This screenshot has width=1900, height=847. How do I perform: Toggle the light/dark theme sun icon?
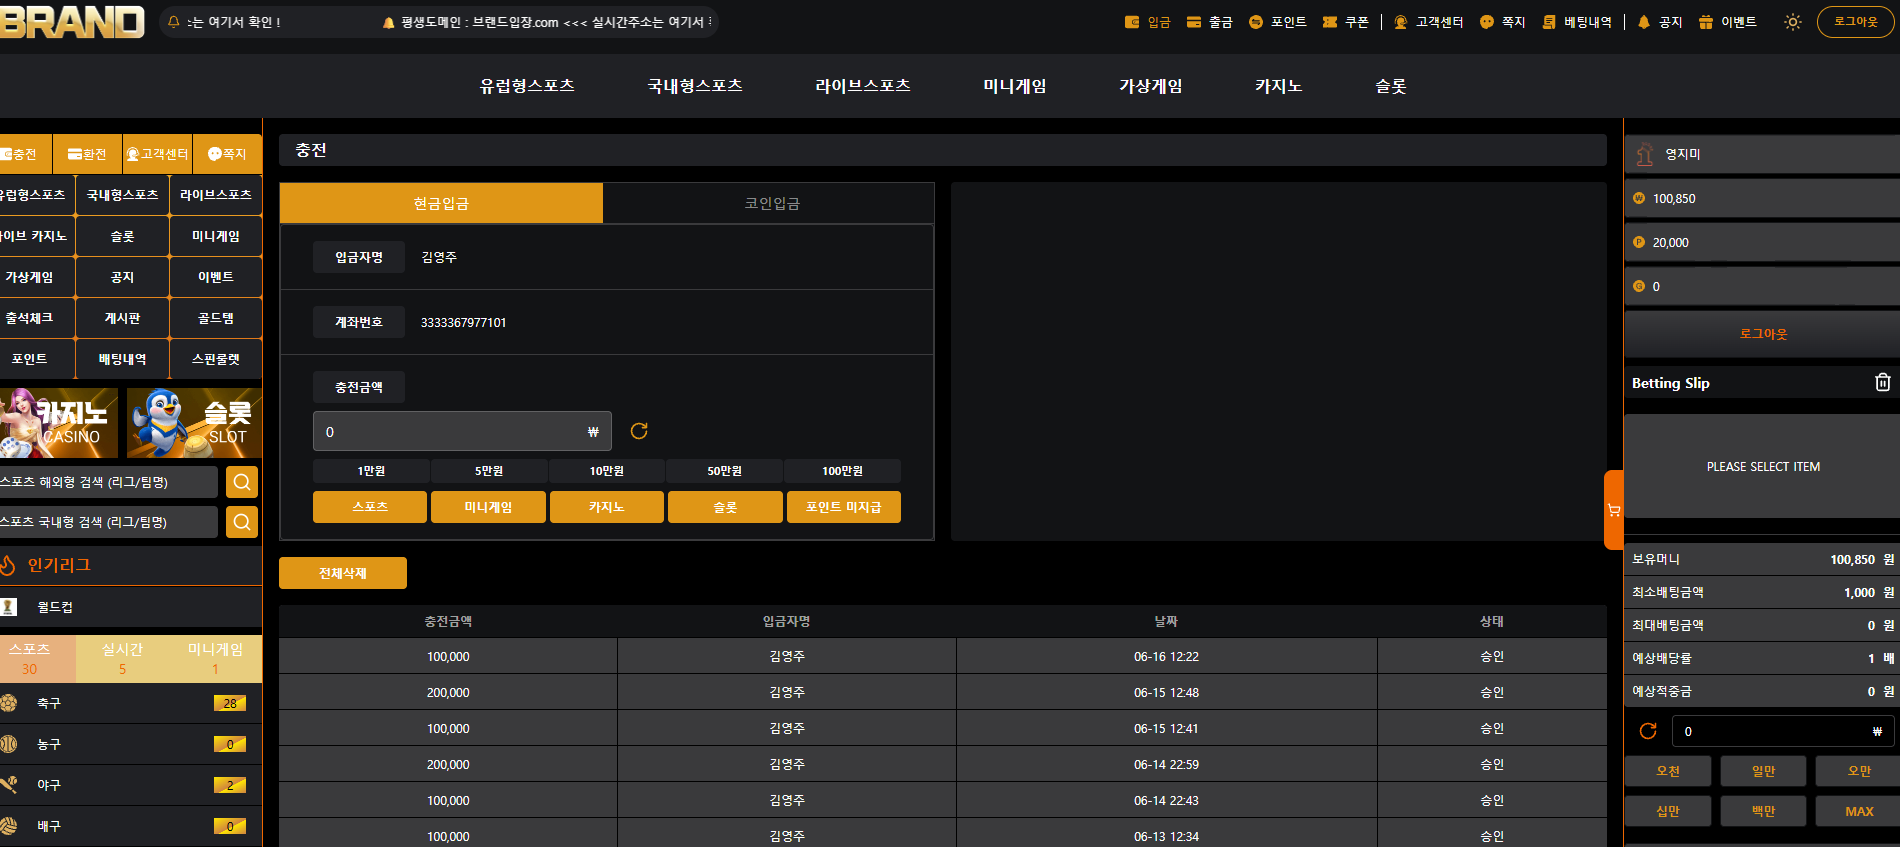pos(1792,22)
